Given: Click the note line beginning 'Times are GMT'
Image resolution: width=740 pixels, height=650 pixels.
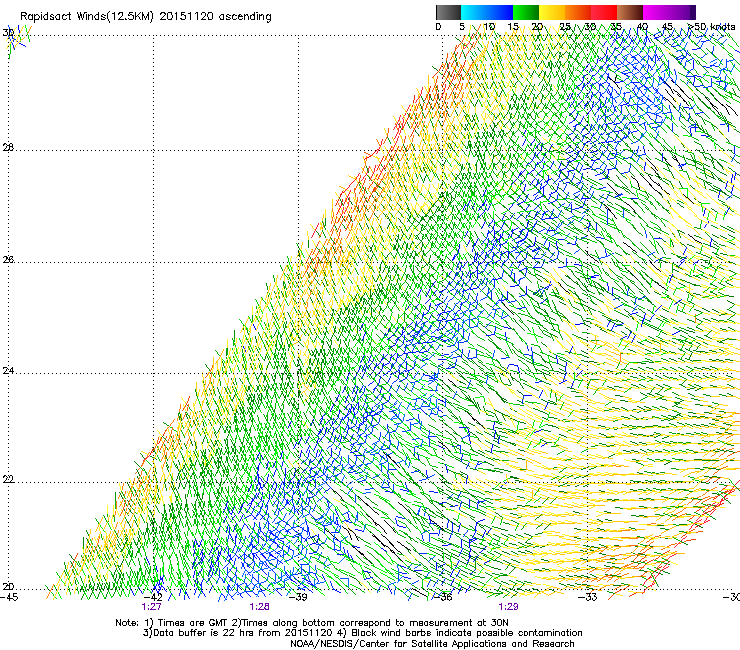Looking at the screenshot, I should coord(311,623).
